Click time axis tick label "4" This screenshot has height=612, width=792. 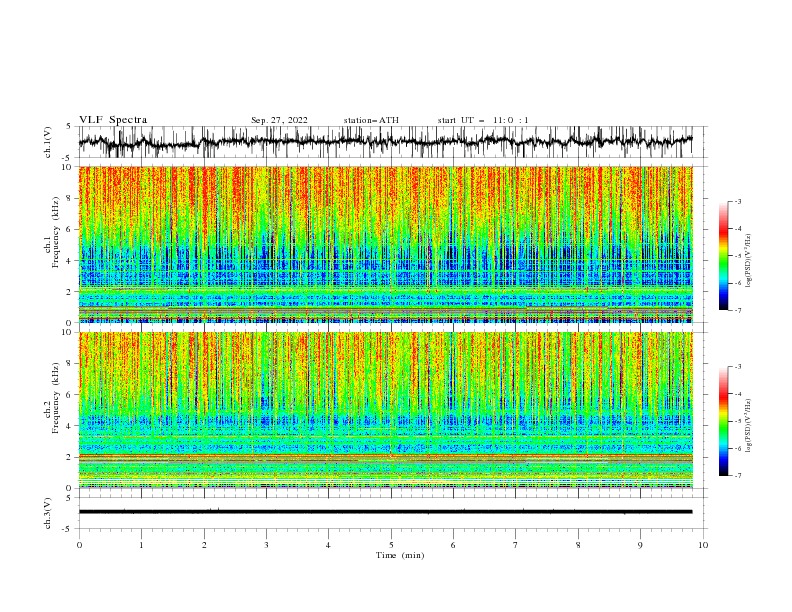(328, 545)
